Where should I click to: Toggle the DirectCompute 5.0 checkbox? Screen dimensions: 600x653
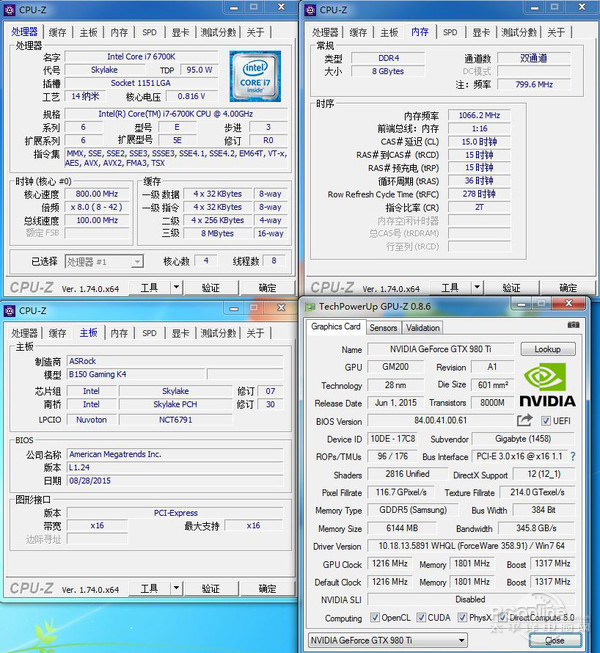[x=502, y=617]
